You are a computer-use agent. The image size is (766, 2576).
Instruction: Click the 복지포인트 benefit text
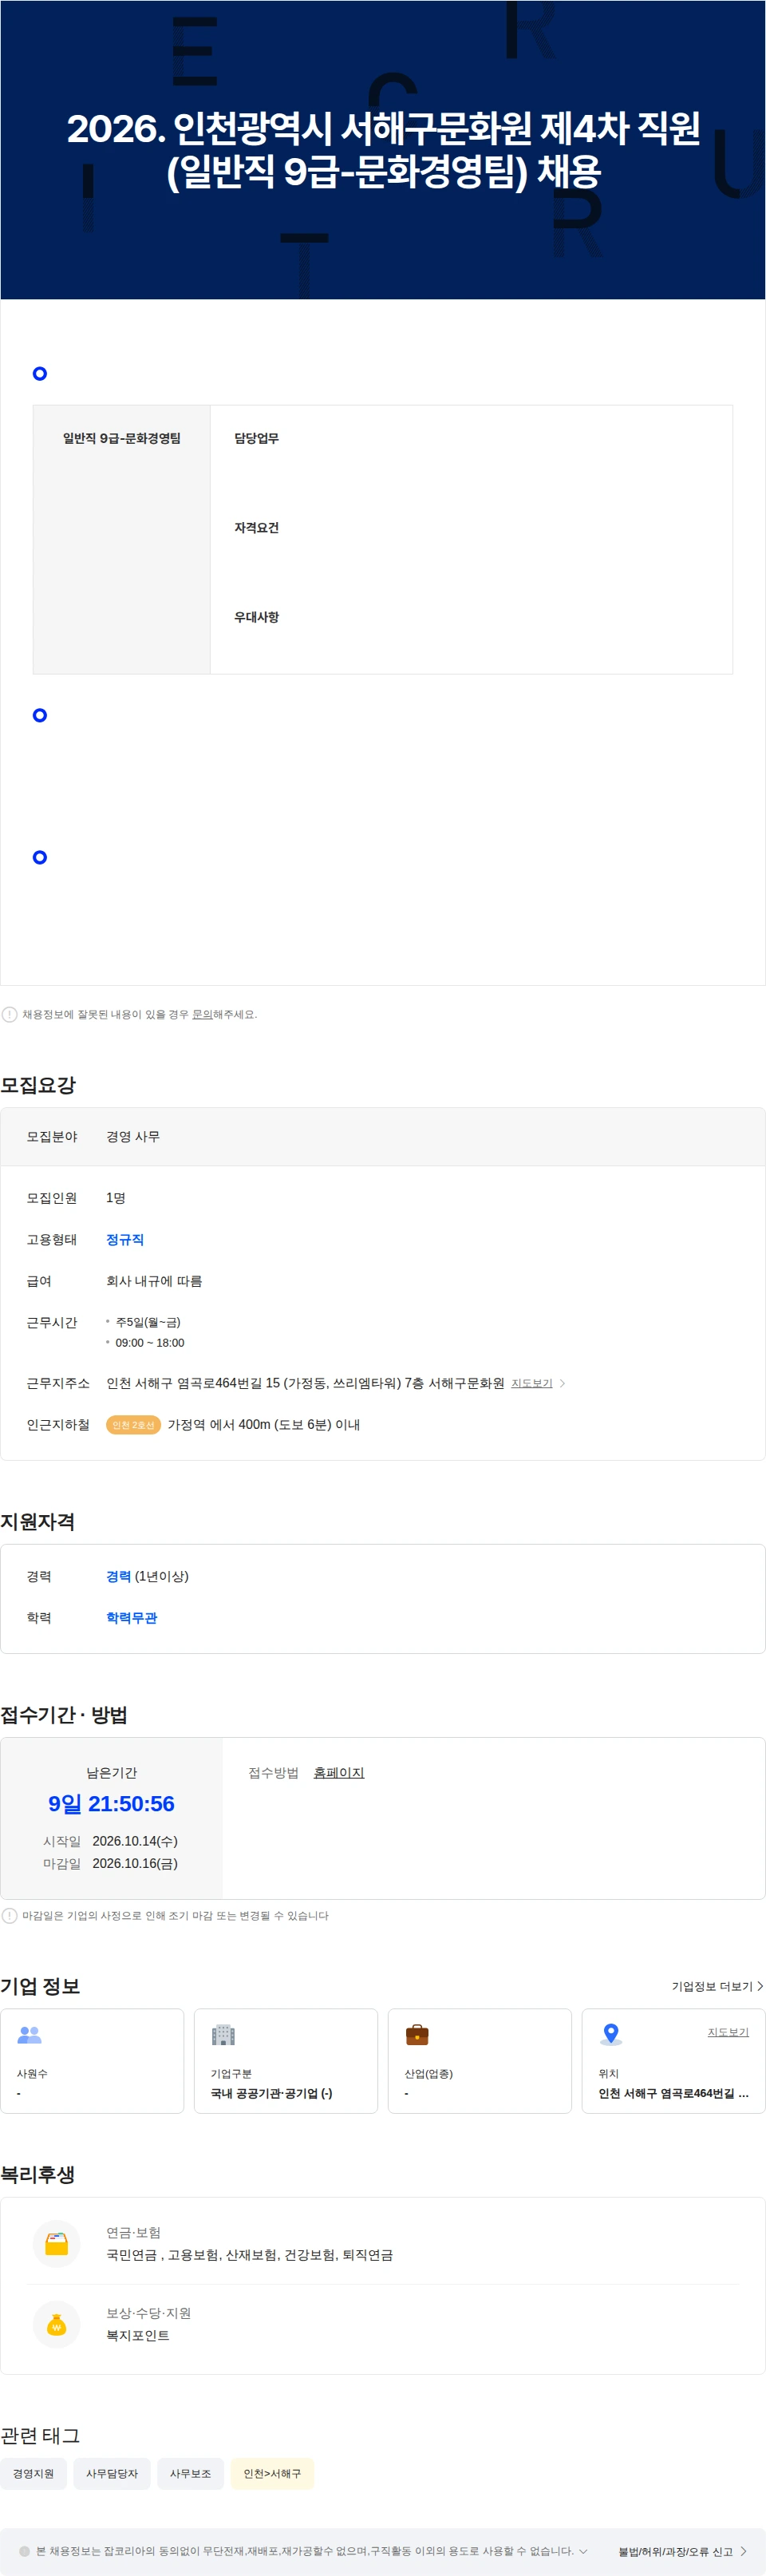[138, 2335]
